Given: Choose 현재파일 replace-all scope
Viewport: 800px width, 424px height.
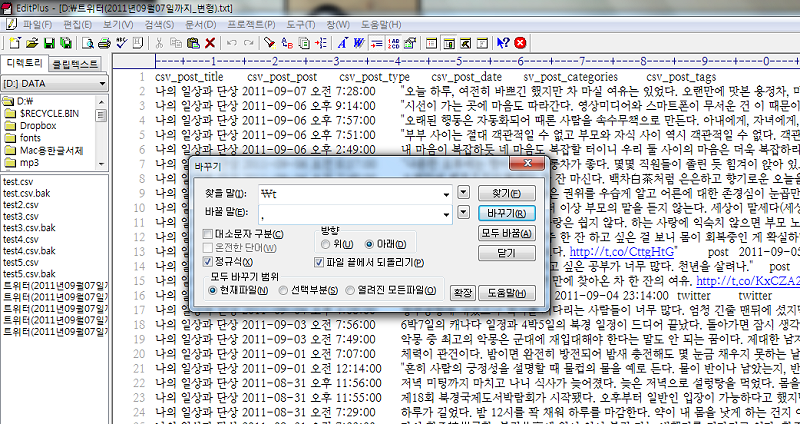Looking at the screenshot, I should click(213, 290).
